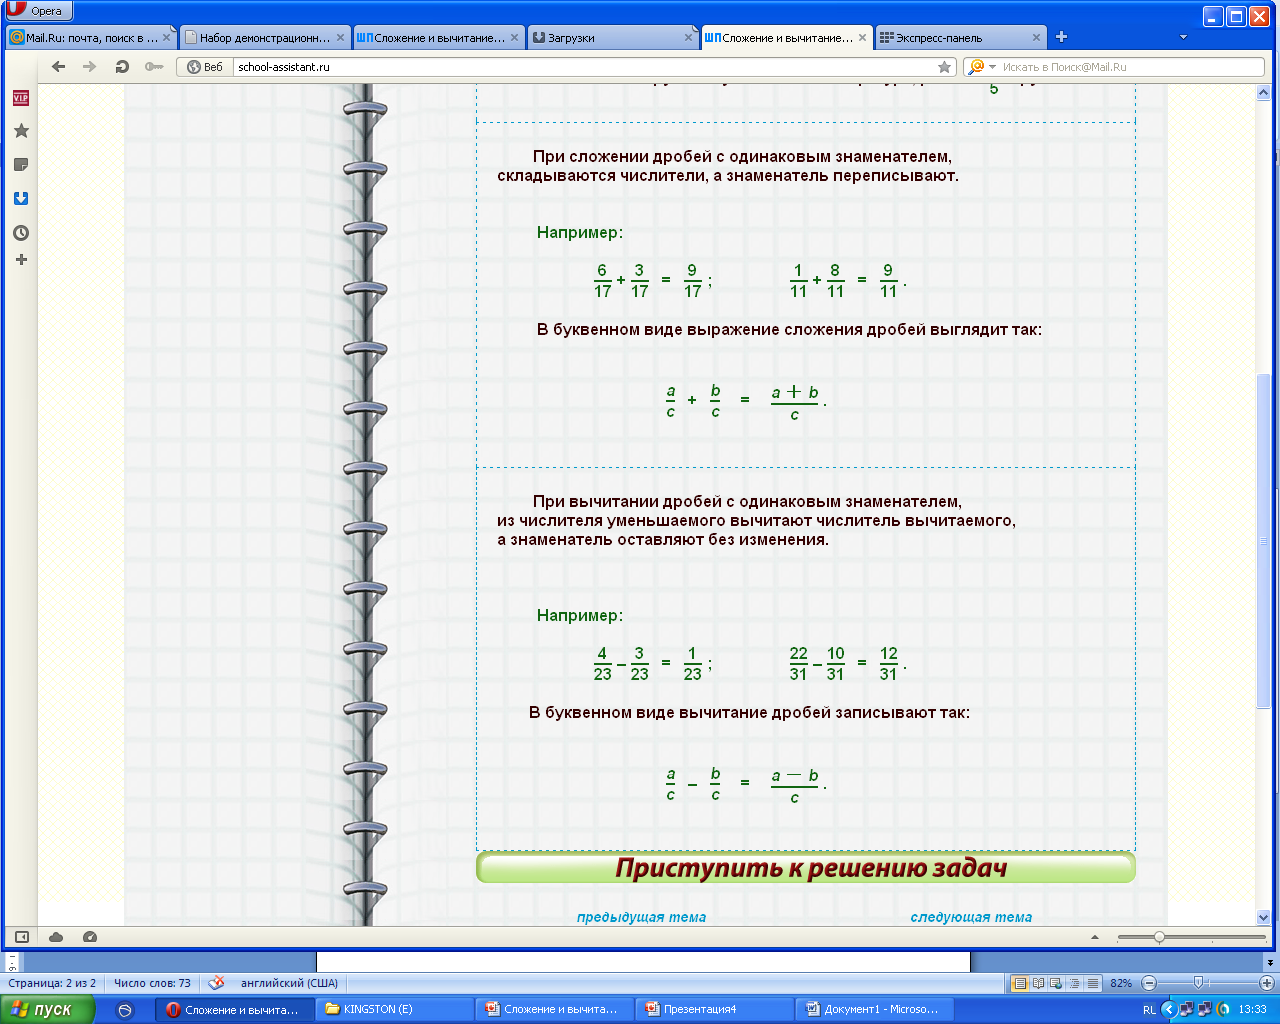Screen dimensions: 1280x1024
Task: Reload the page with the refresh icon
Action: point(122,67)
